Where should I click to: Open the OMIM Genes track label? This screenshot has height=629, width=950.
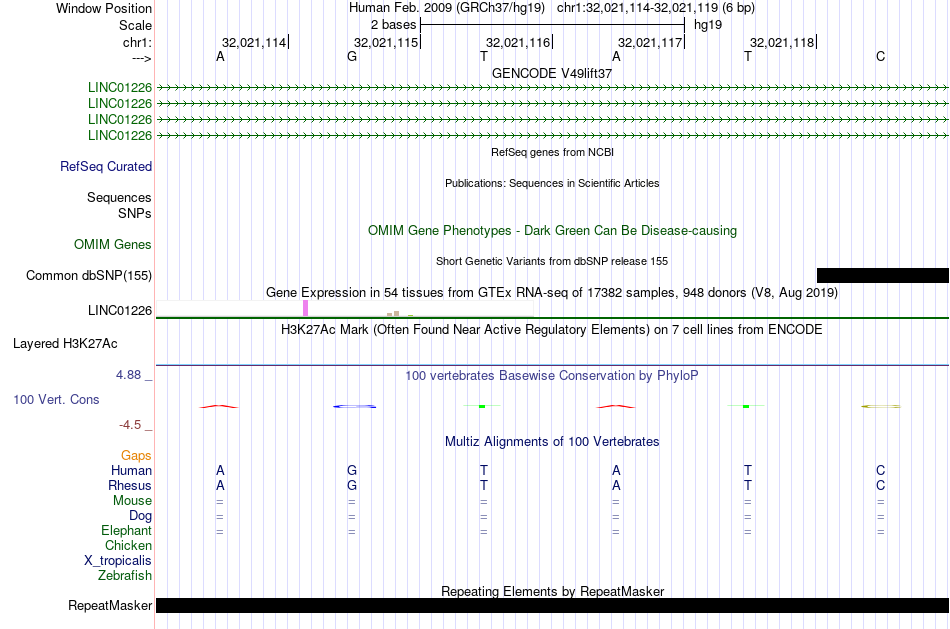point(113,244)
